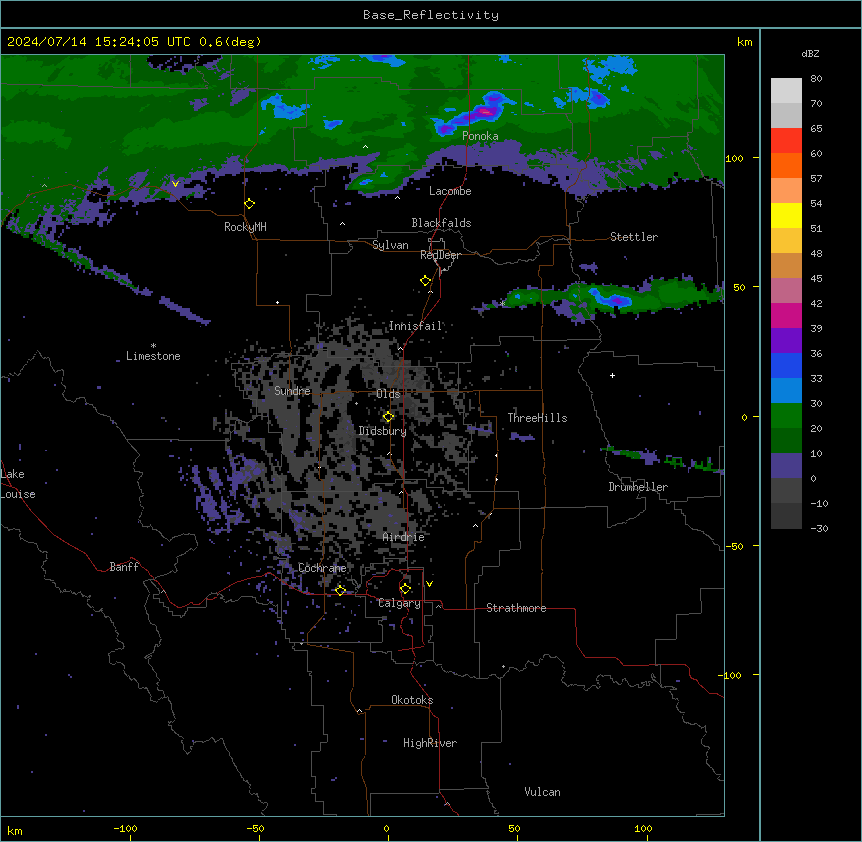Select the dark orange 57-60 dBZ swatch

click(786, 165)
